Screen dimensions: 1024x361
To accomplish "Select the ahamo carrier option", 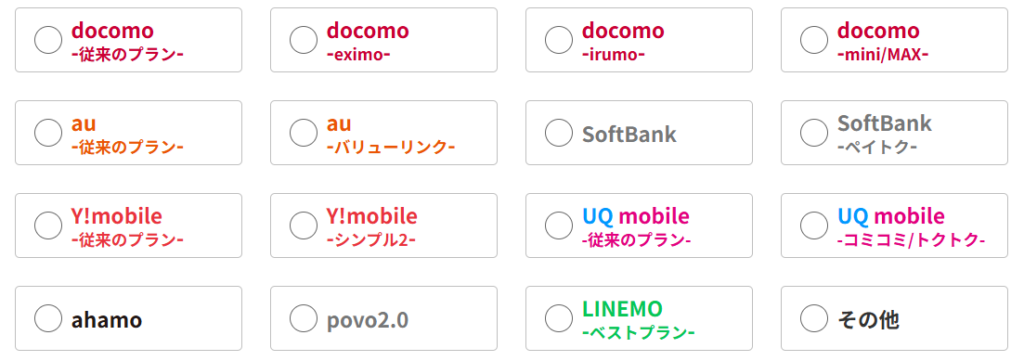I will click(x=48, y=319).
